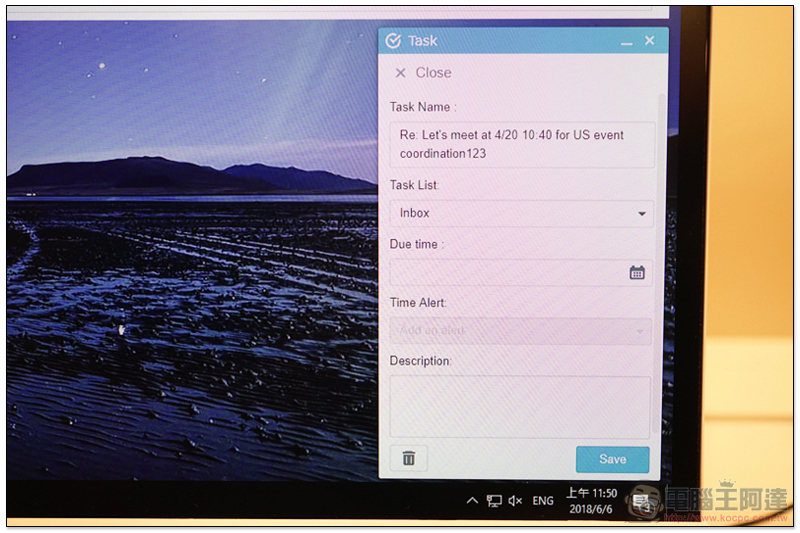Open the network icon in the taskbar

coord(494,501)
